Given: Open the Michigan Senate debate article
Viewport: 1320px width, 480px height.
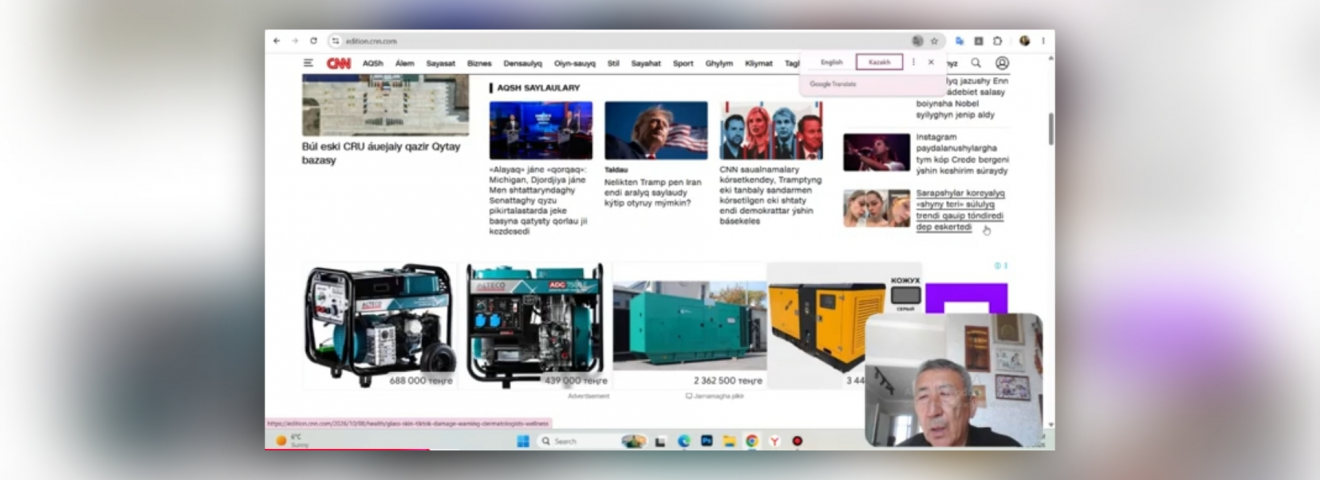Looking at the screenshot, I should [539, 200].
